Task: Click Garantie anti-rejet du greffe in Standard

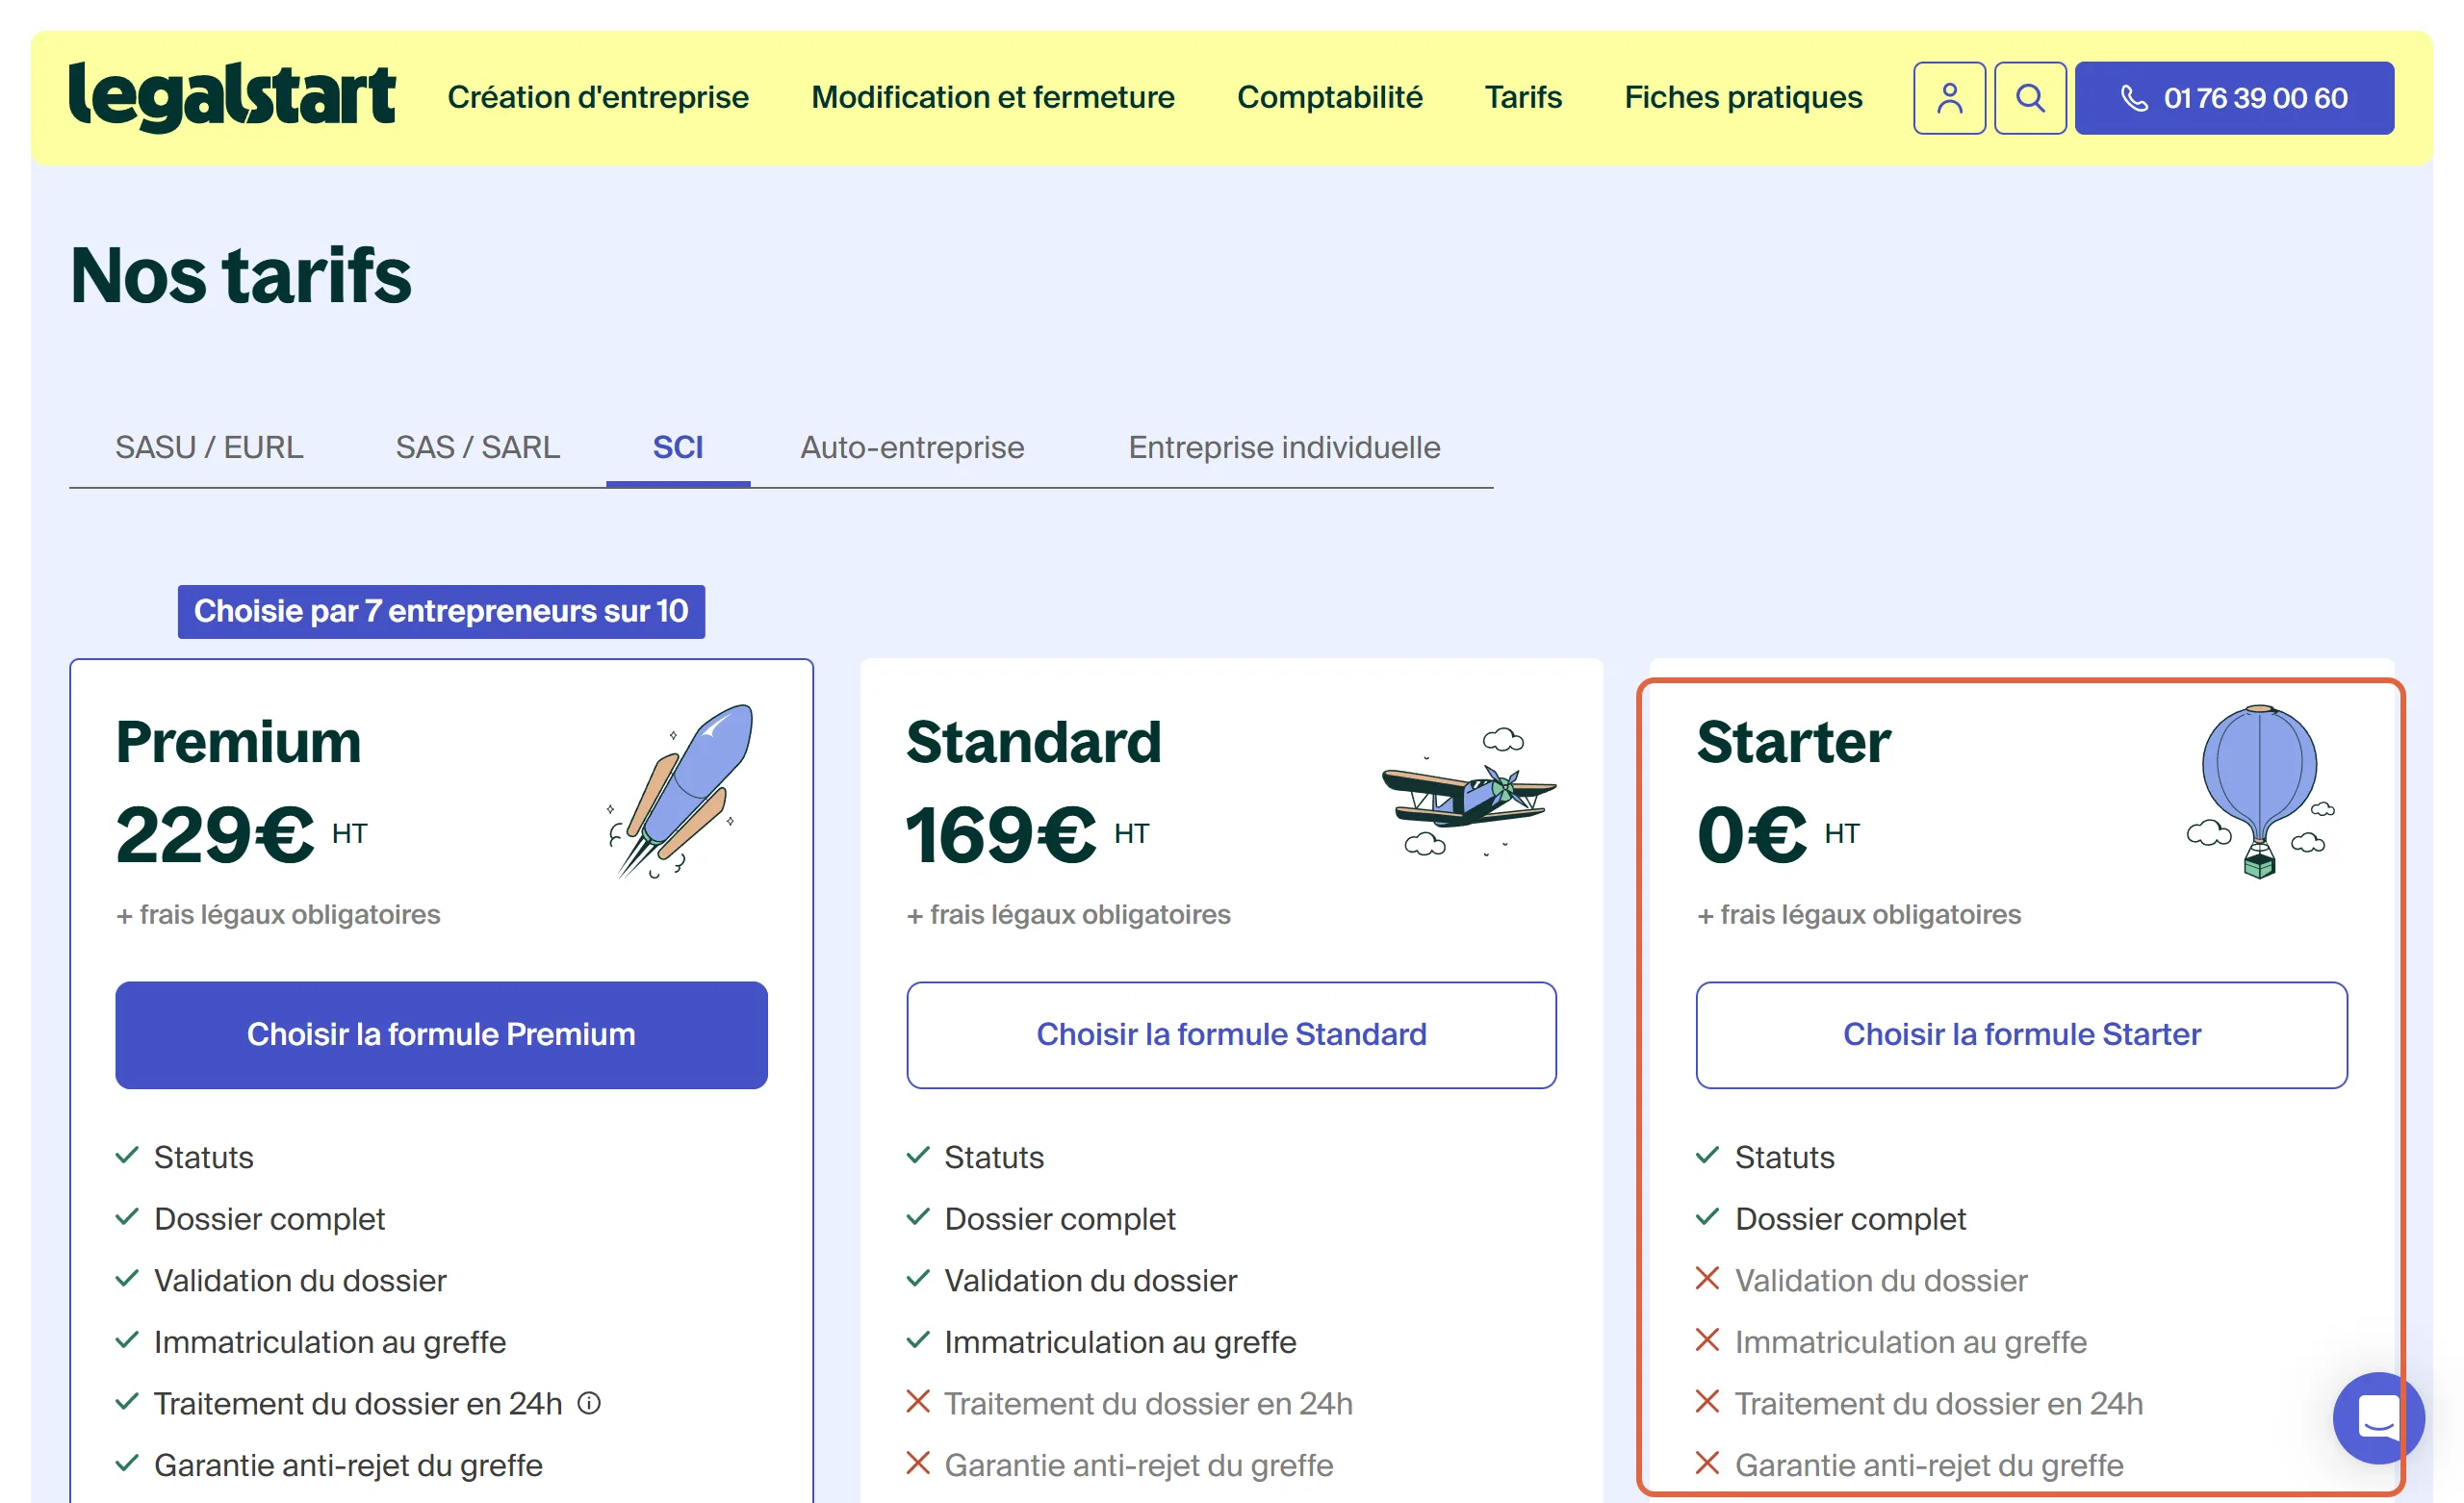Action: coord(1139,1465)
